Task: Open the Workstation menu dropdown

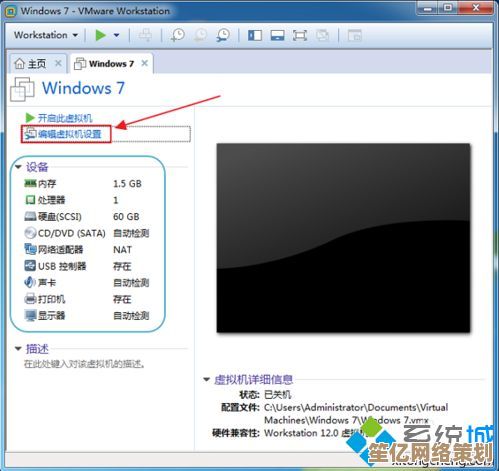Action: [46, 35]
